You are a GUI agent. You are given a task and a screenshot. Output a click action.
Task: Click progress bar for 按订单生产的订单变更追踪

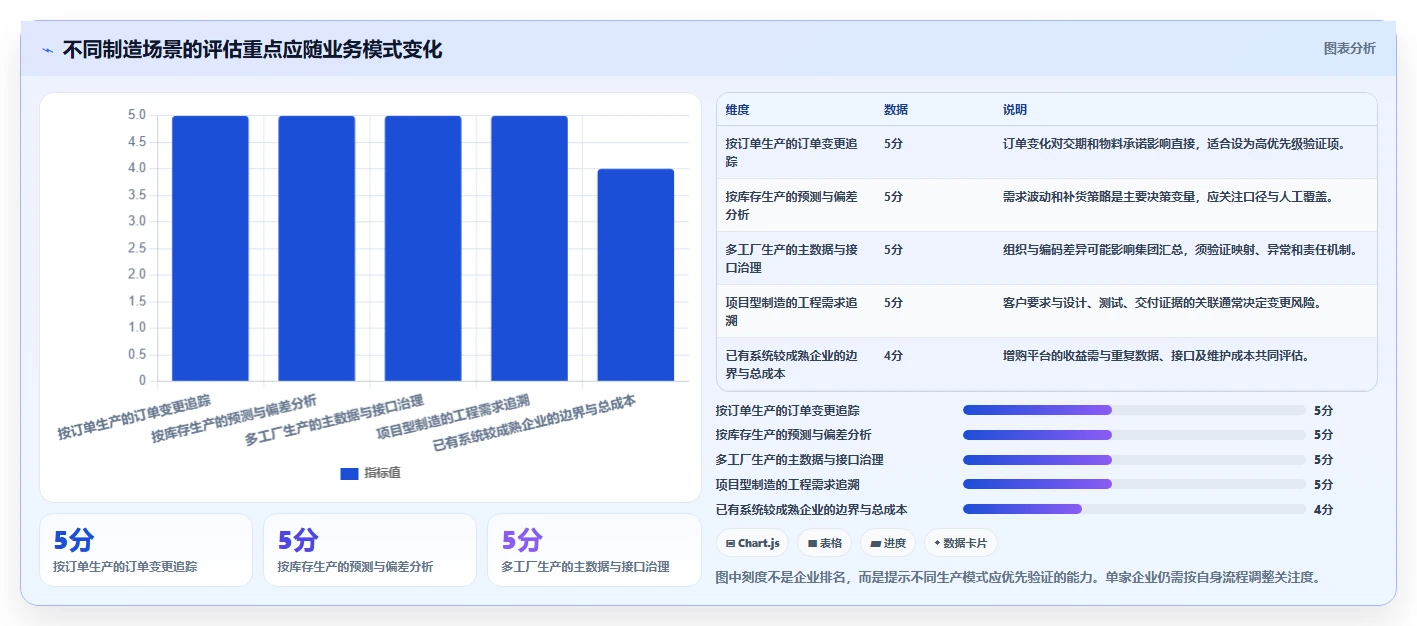coord(1134,410)
